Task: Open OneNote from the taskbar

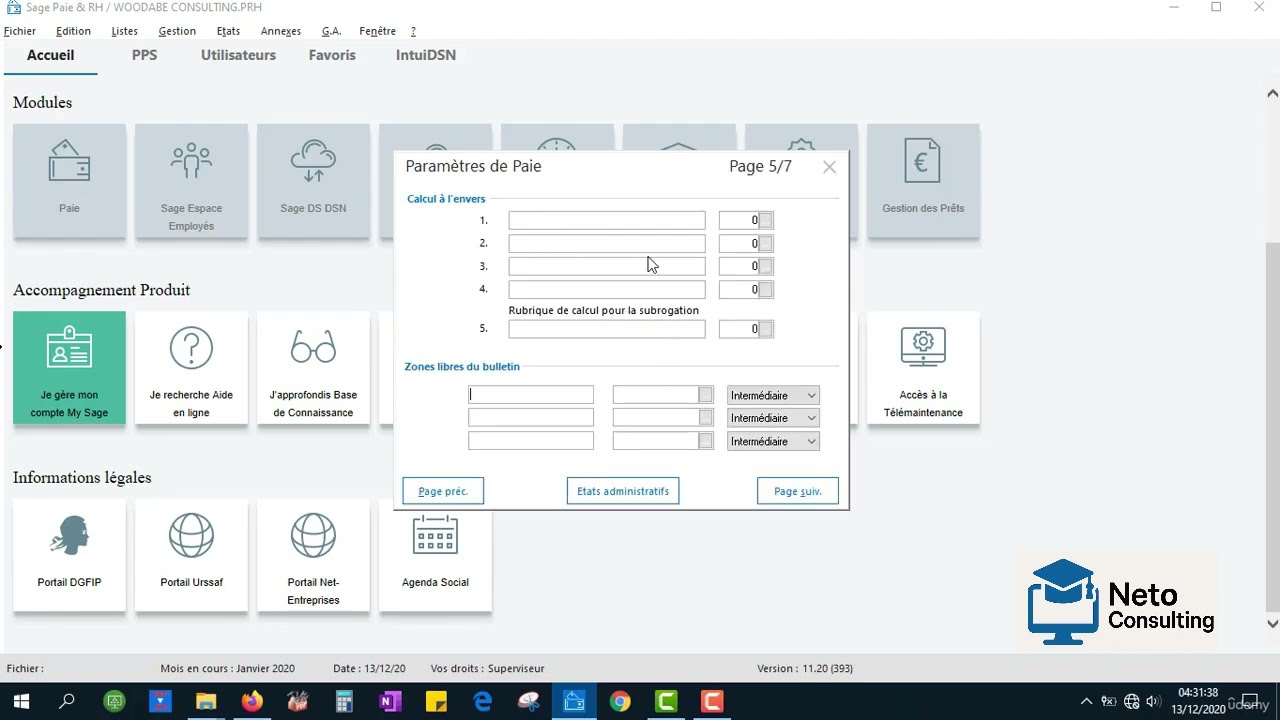Action: [390, 702]
